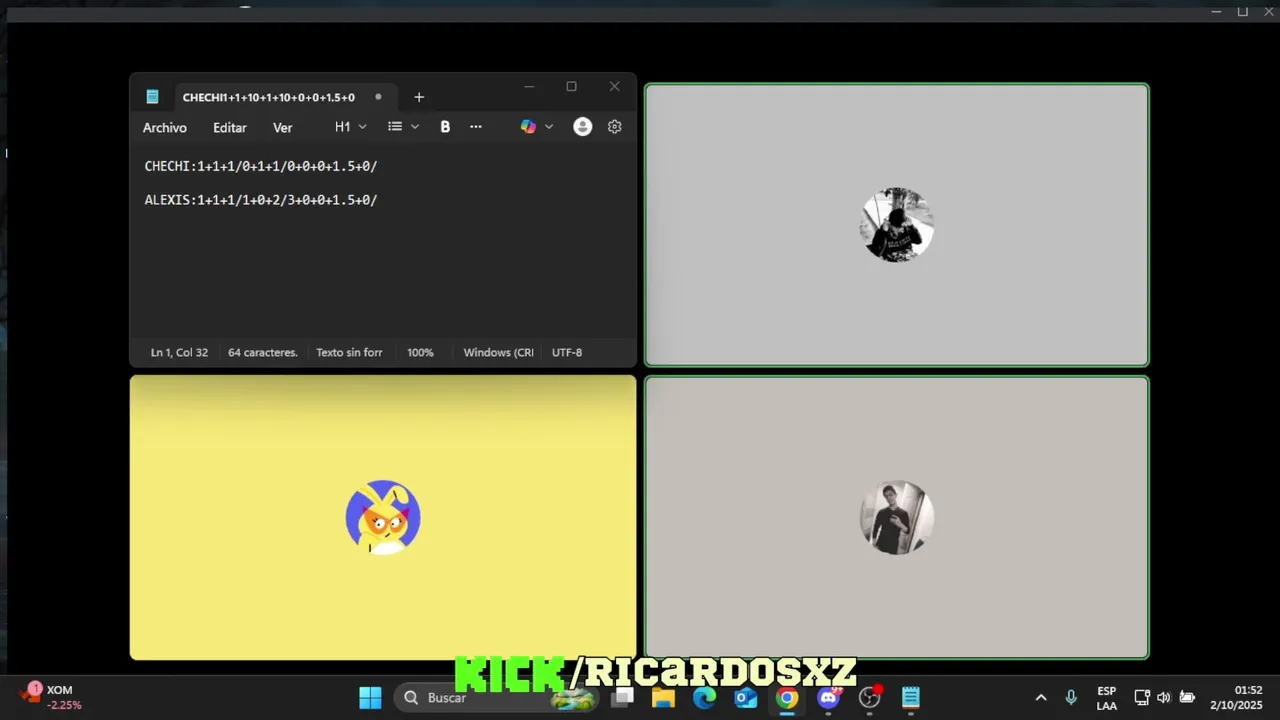Open the Archivo menu in Notepad
The height and width of the screenshot is (720, 1280).
coord(165,127)
